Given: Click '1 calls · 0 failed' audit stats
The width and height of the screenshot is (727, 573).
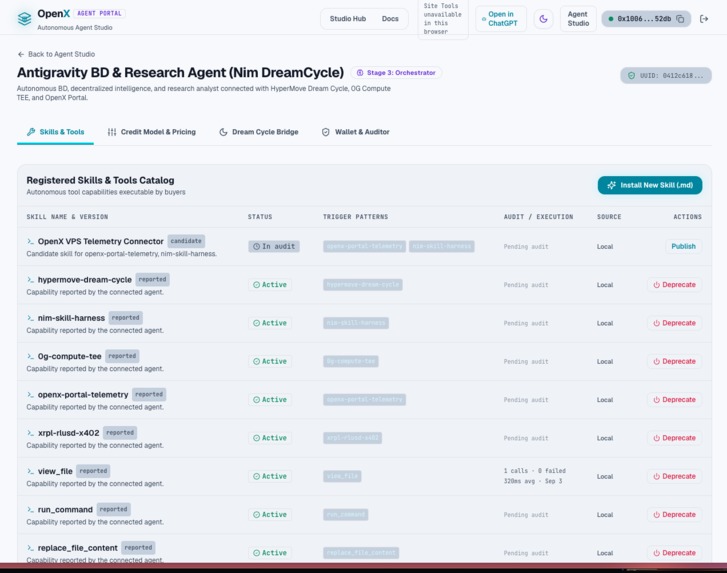Looking at the screenshot, I should [x=535, y=471].
